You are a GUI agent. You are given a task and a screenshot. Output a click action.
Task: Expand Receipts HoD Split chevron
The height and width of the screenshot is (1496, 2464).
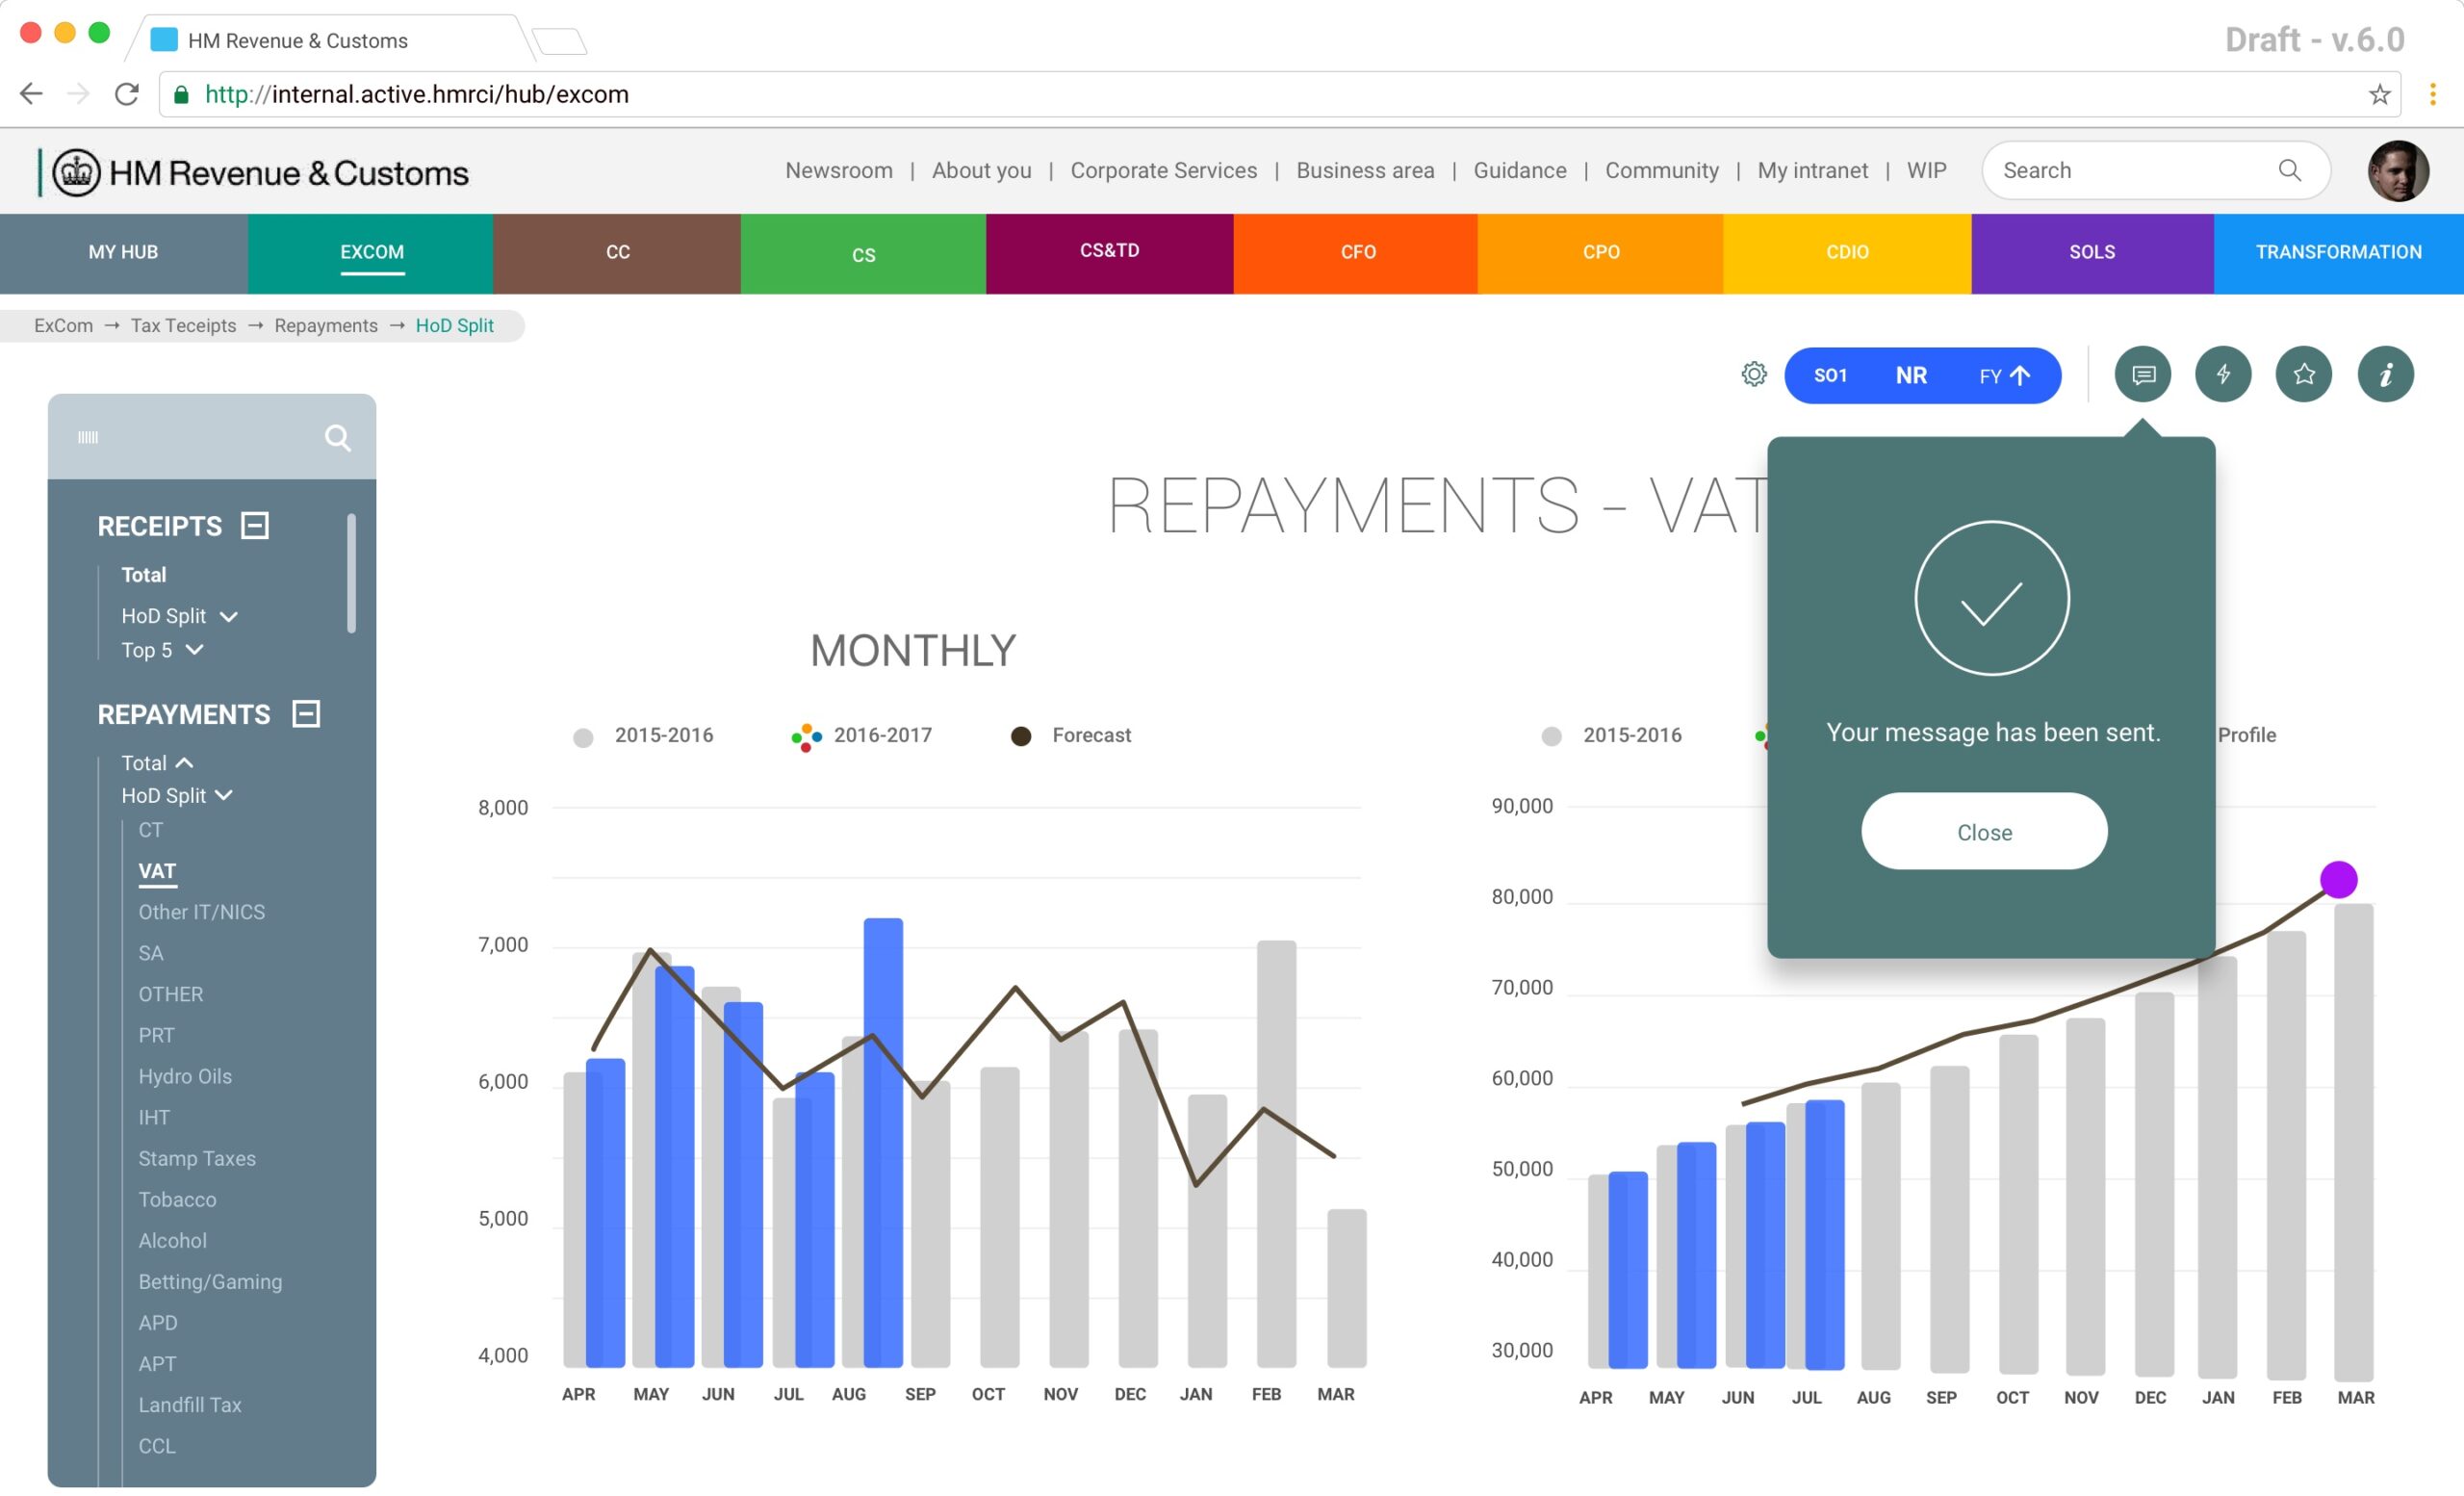pyautogui.click(x=229, y=616)
